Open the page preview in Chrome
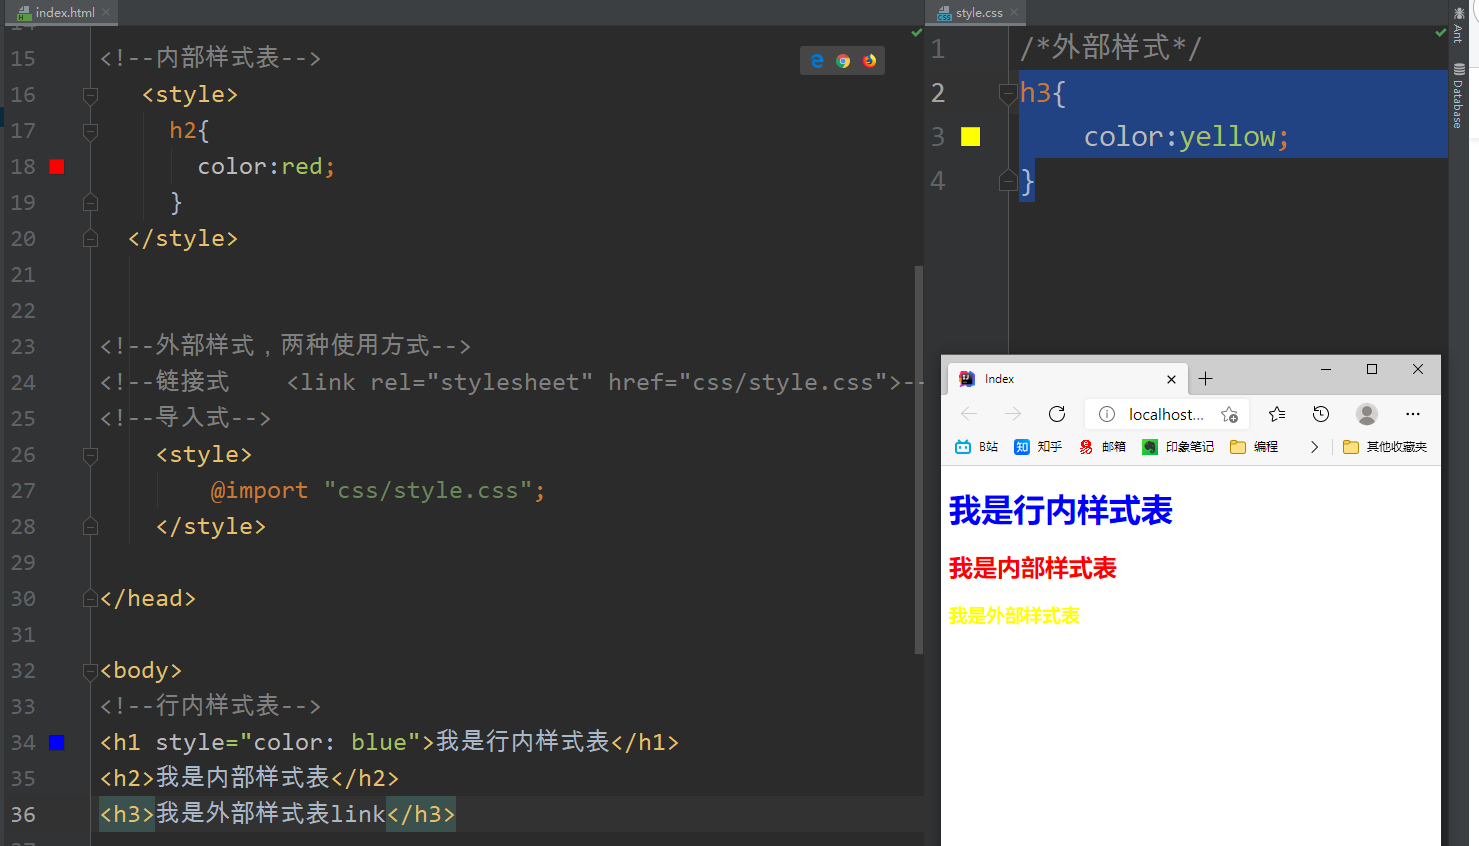 pyautogui.click(x=843, y=60)
